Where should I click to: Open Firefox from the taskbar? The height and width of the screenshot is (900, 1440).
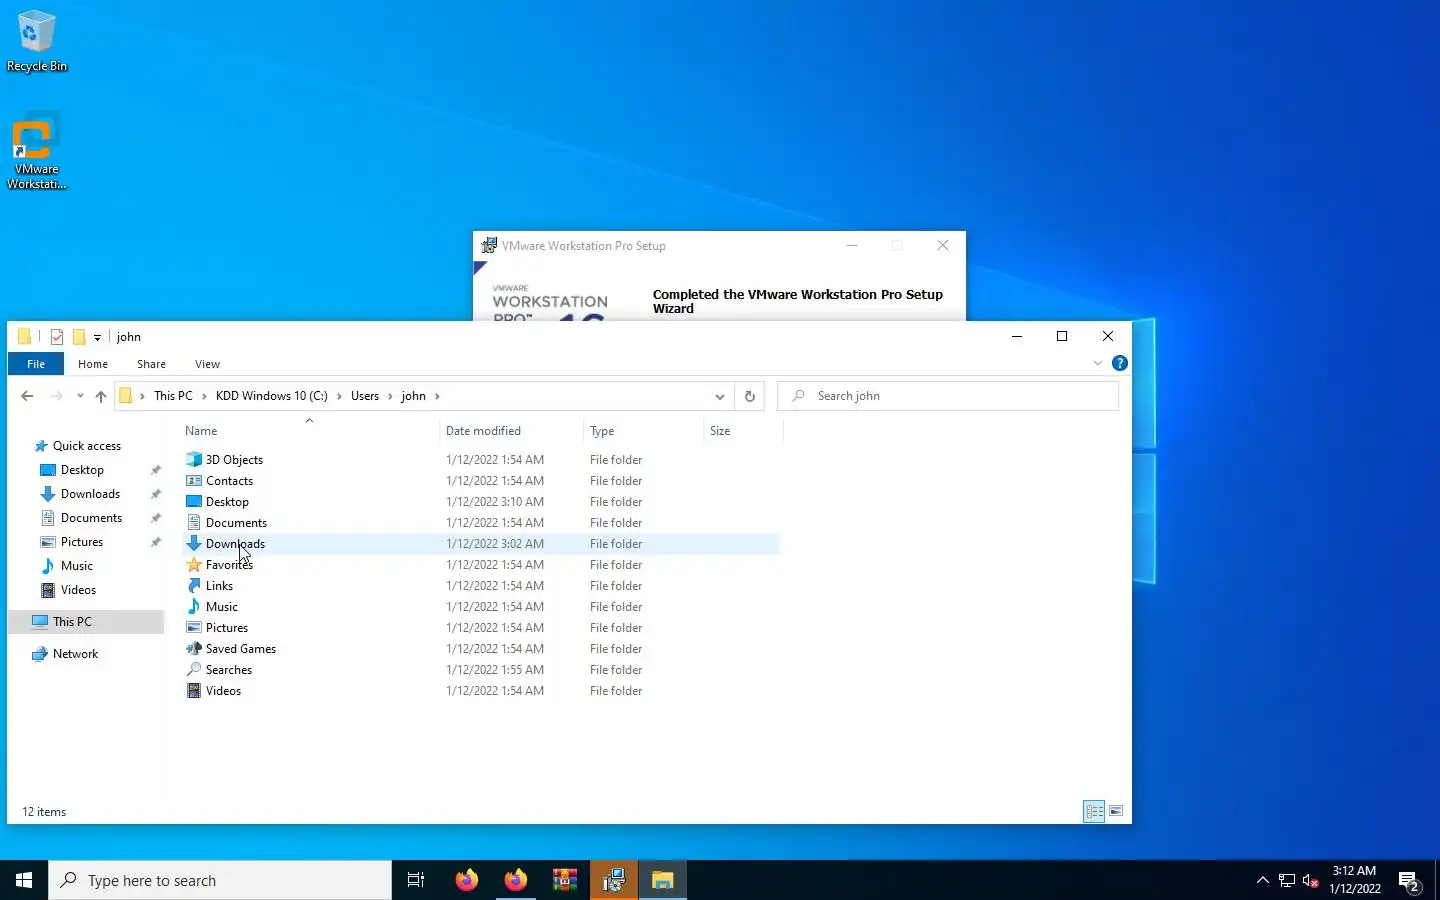(x=466, y=880)
